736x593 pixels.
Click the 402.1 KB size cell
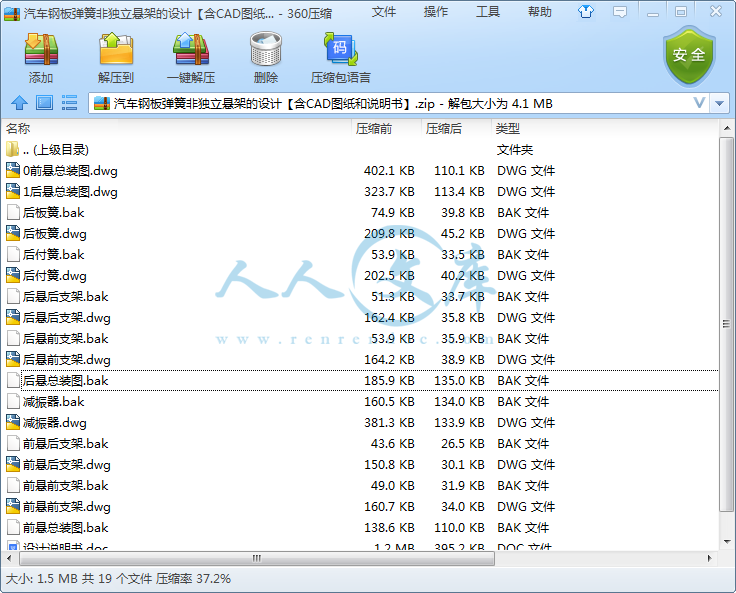[389, 170]
